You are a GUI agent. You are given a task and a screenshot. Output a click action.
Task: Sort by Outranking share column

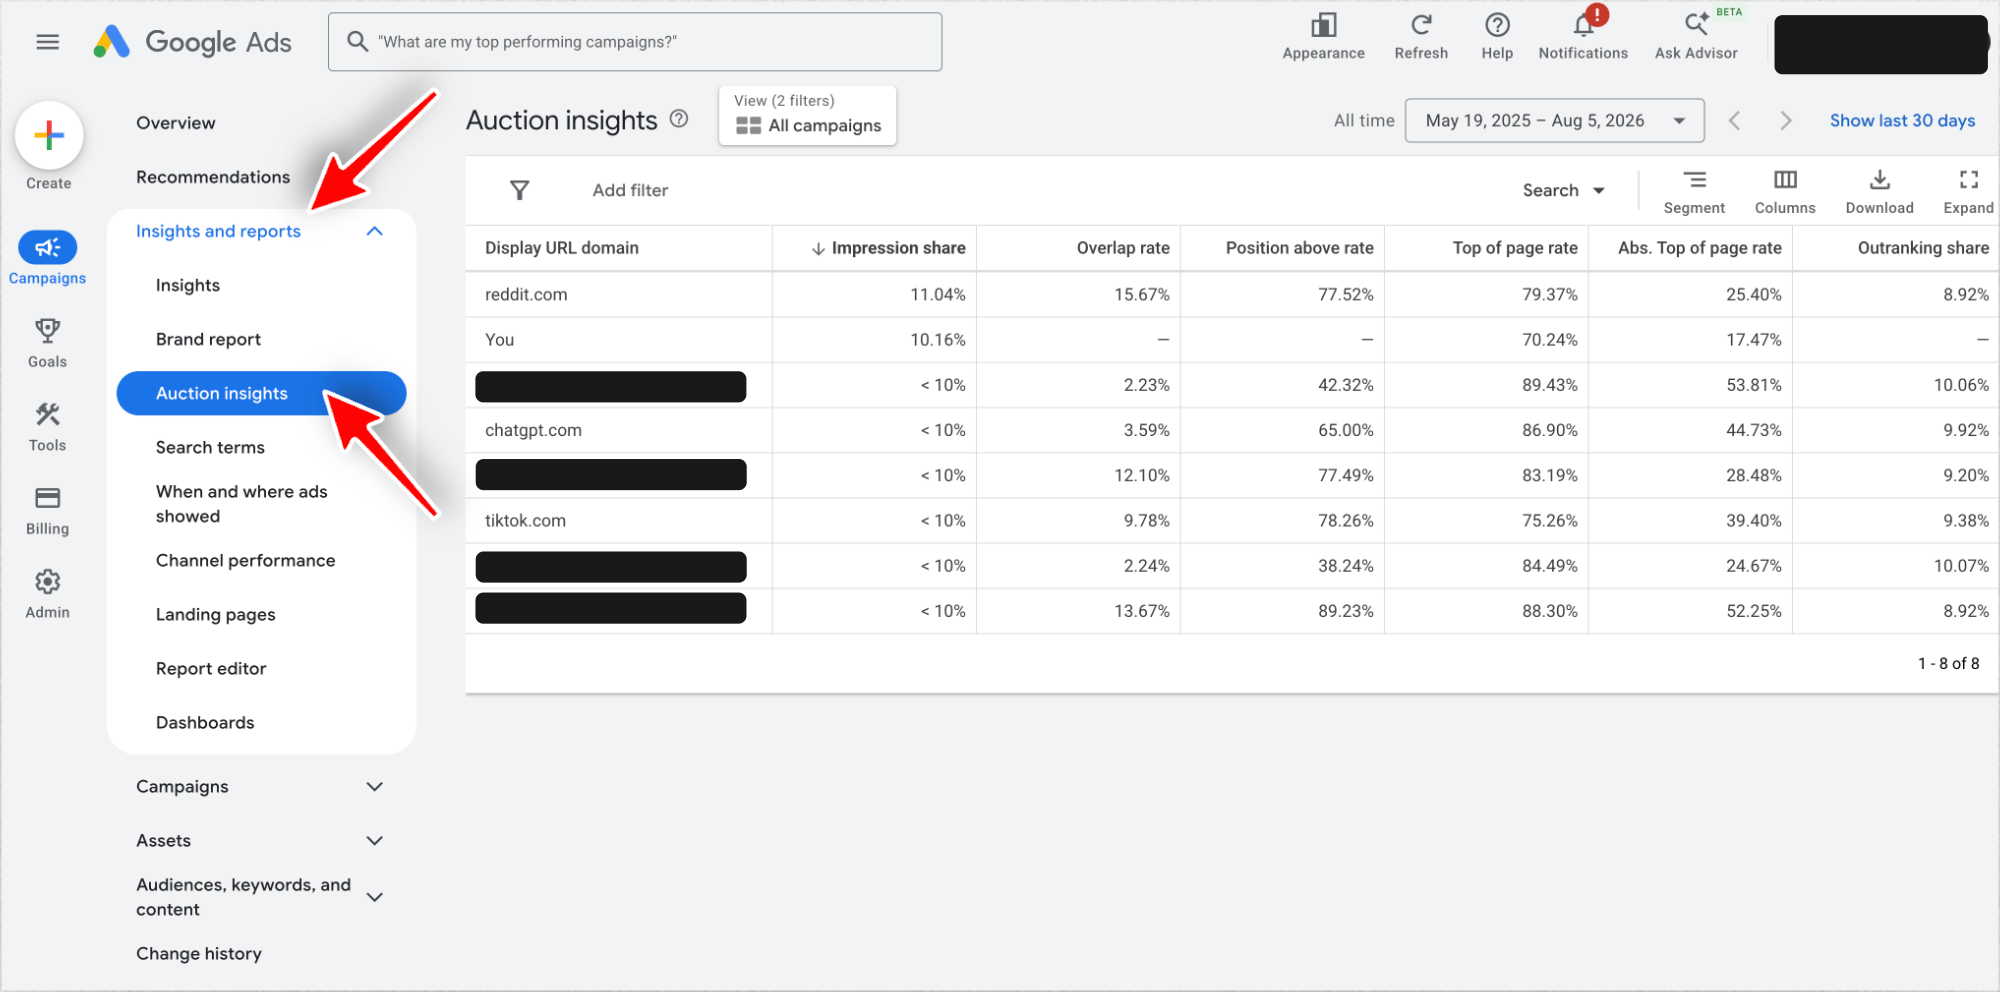point(1923,248)
